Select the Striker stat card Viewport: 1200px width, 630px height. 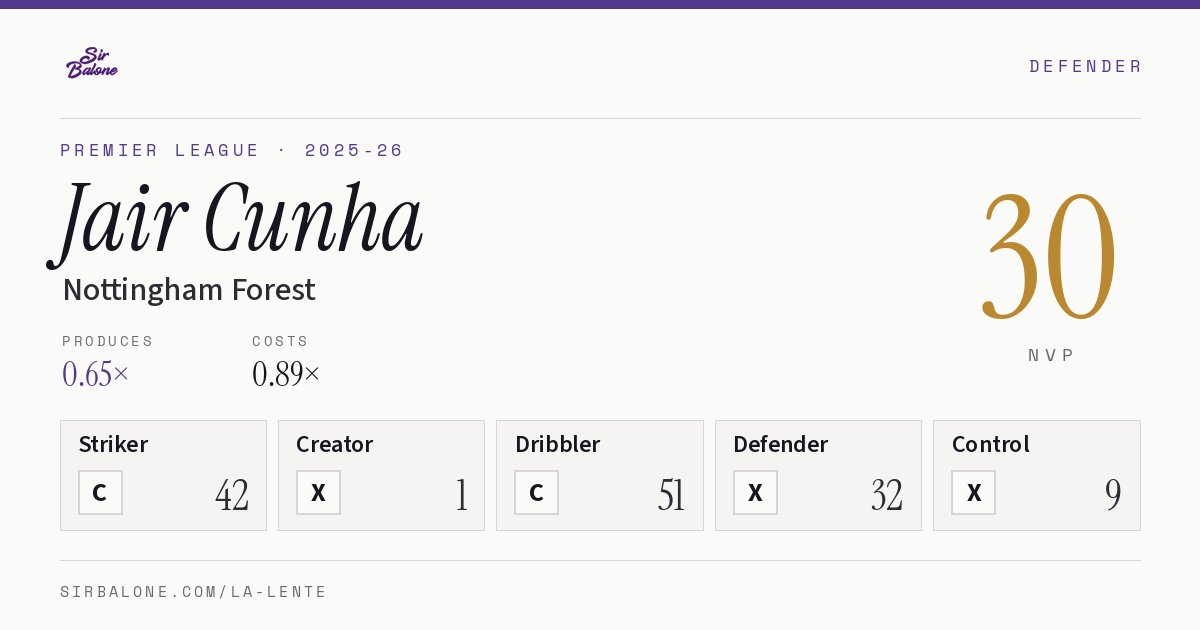[163, 475]
